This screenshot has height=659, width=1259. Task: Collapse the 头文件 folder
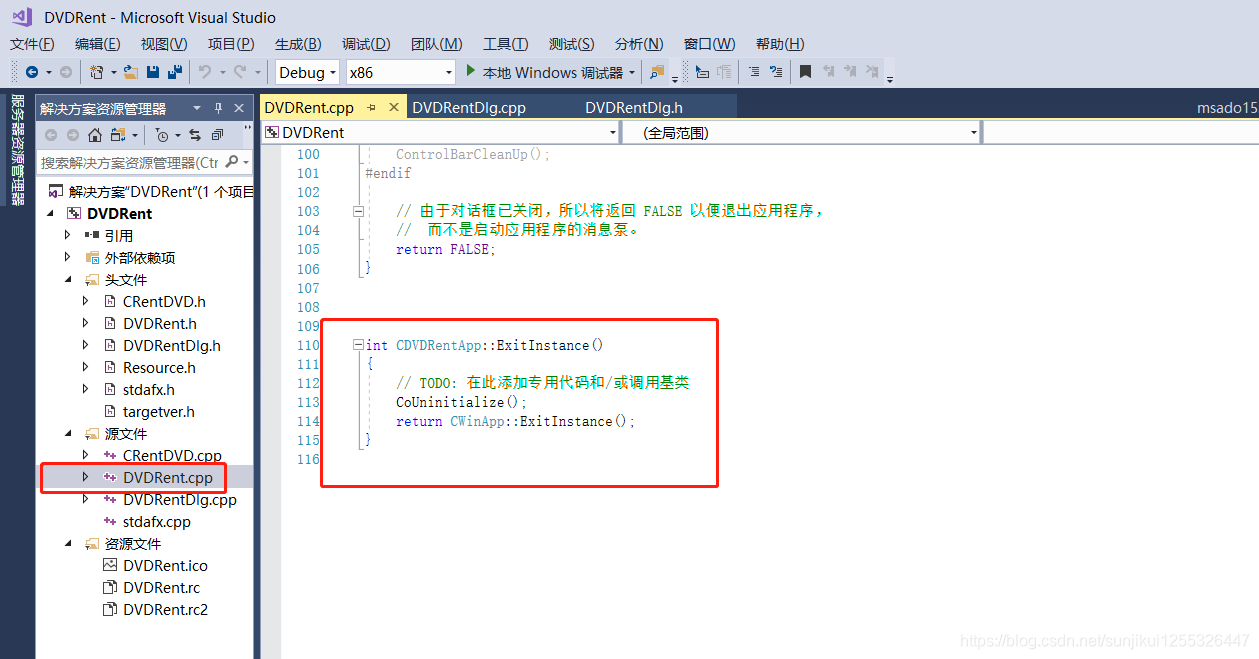pos(68,279)
